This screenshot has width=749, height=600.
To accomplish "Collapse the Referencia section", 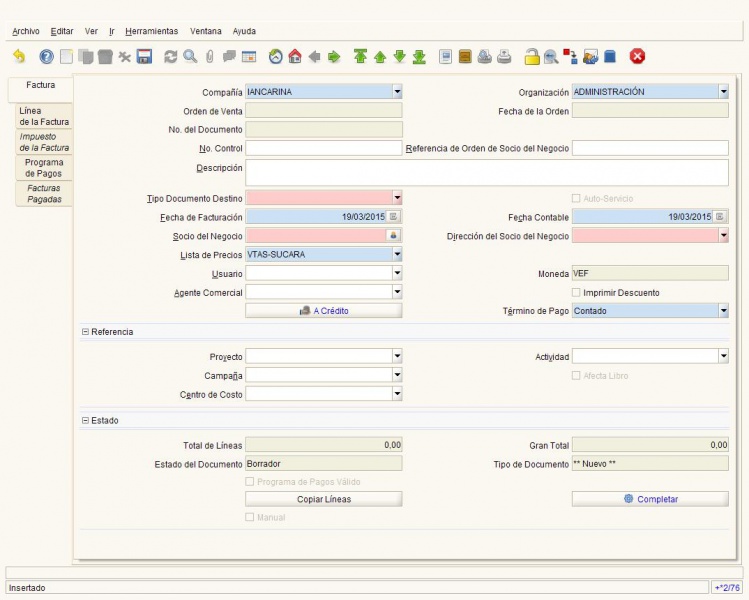I will (x=86, y=332).
